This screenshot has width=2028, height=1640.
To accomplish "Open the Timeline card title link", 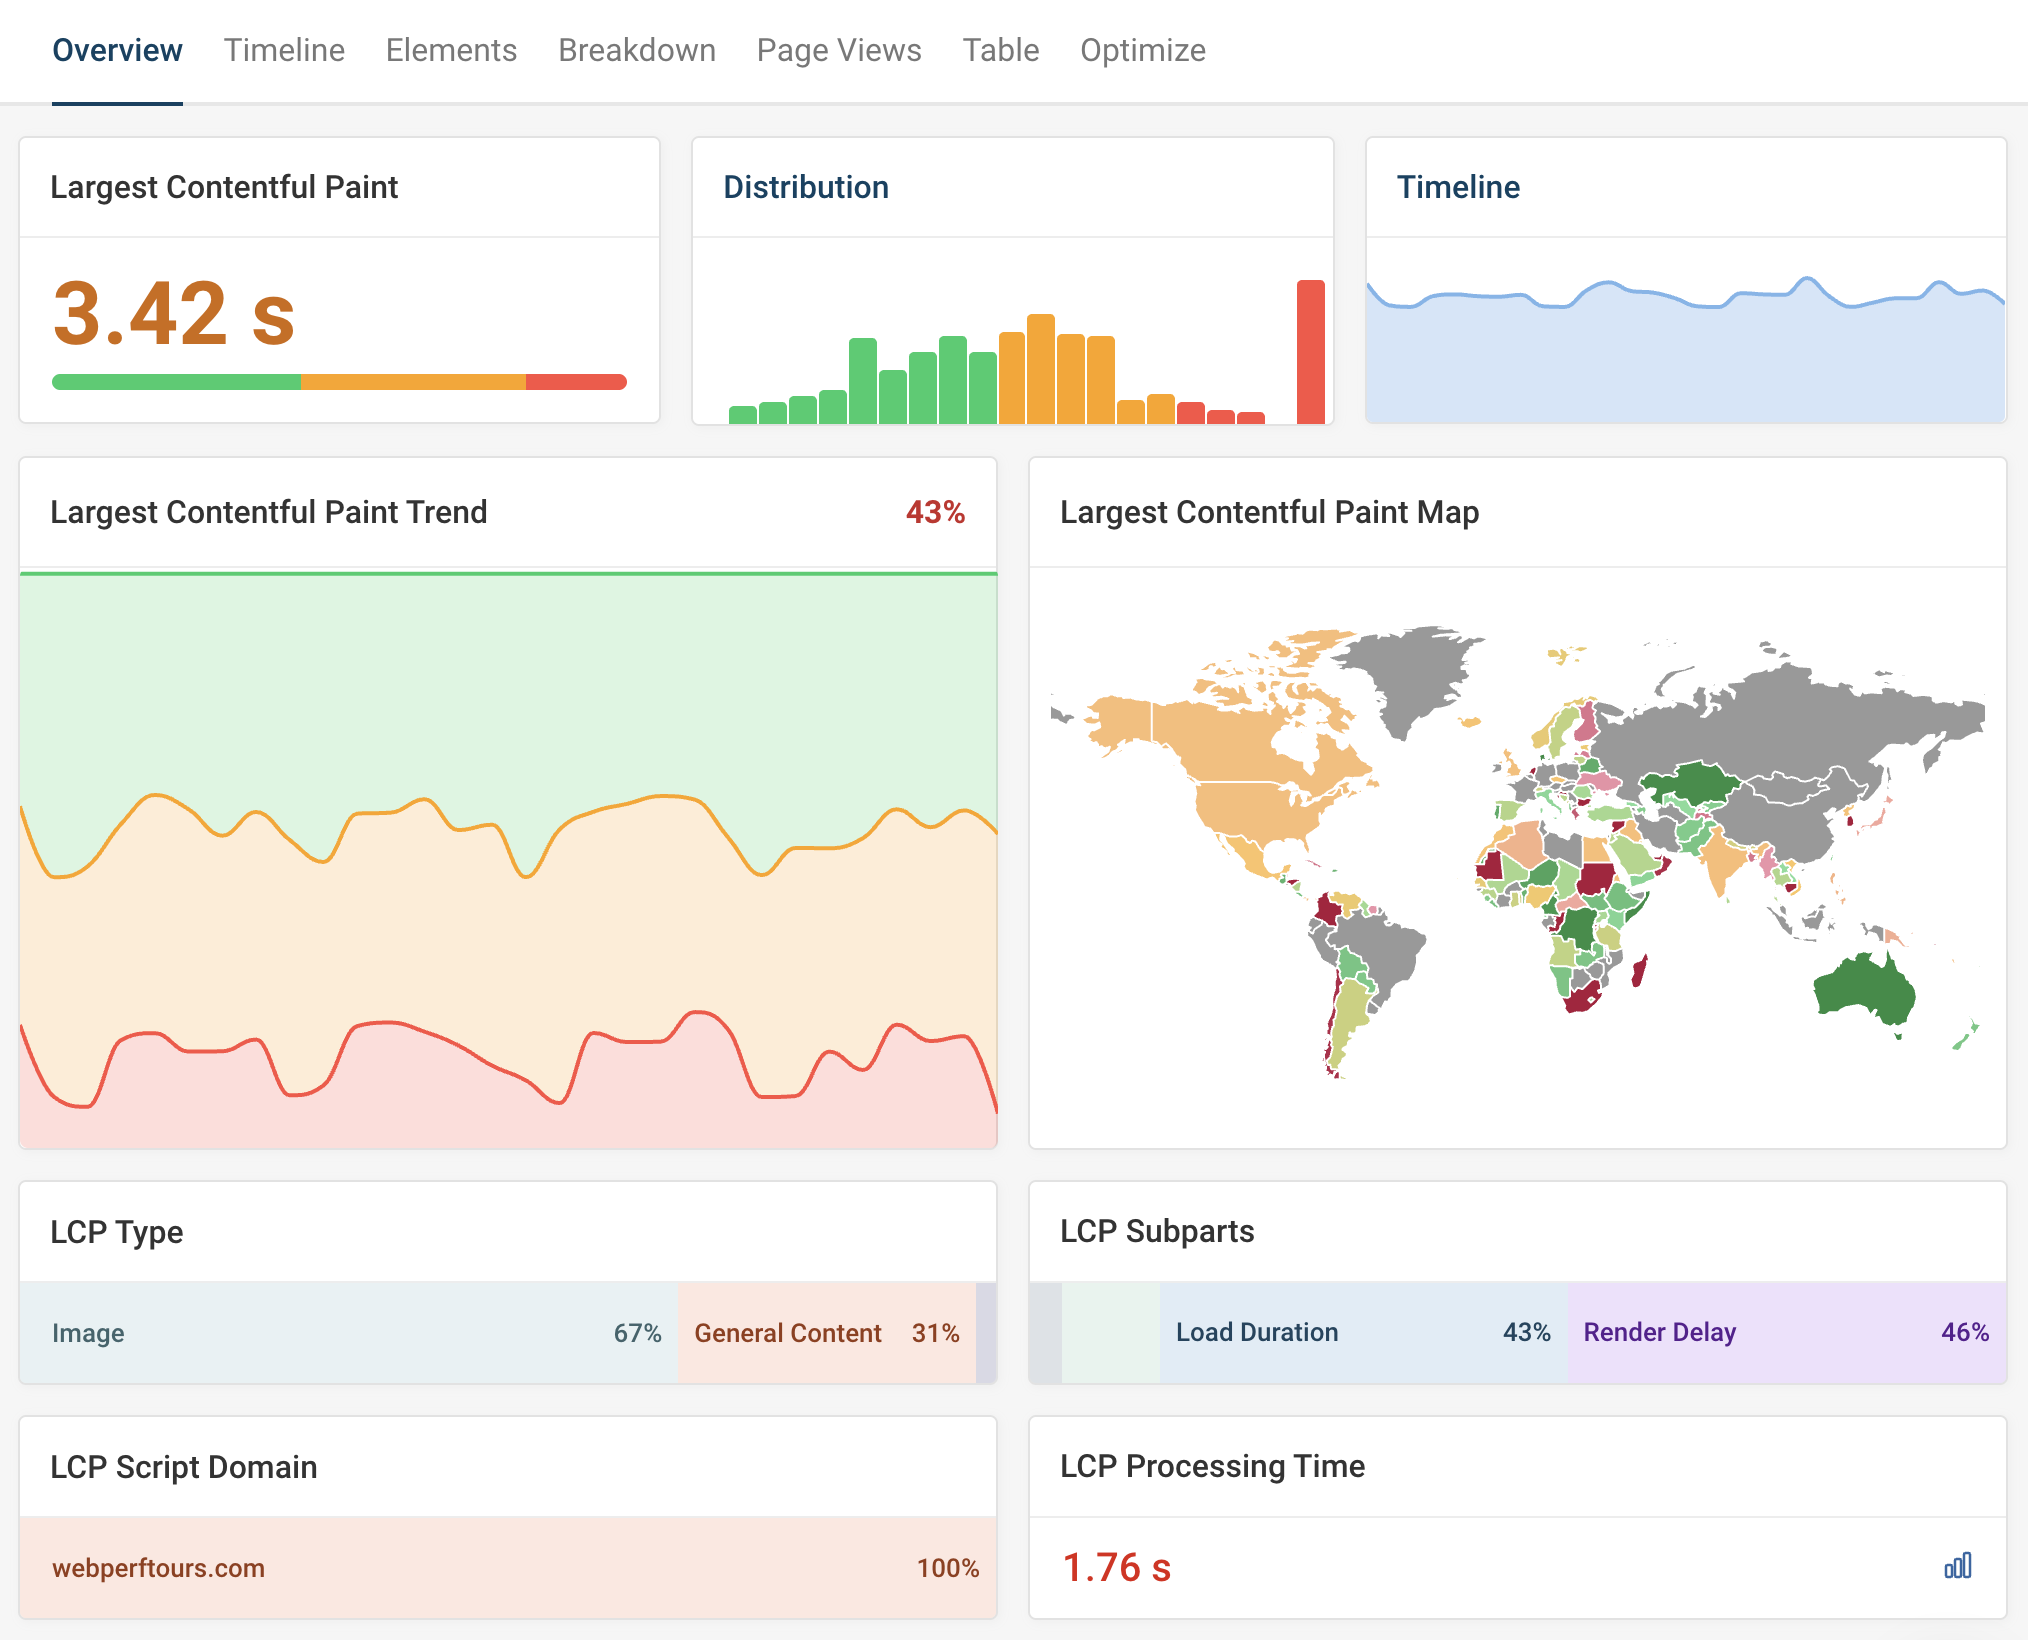I will pos(1457,187).
